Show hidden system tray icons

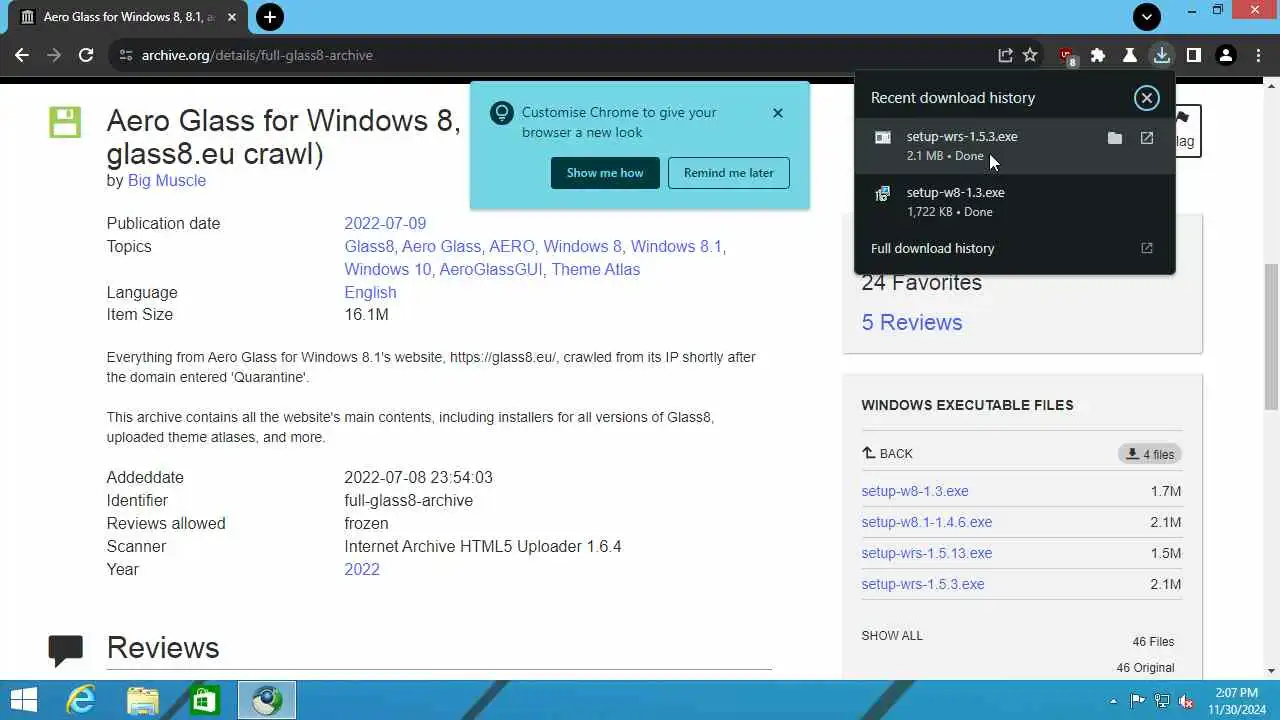coord(1113,701)
